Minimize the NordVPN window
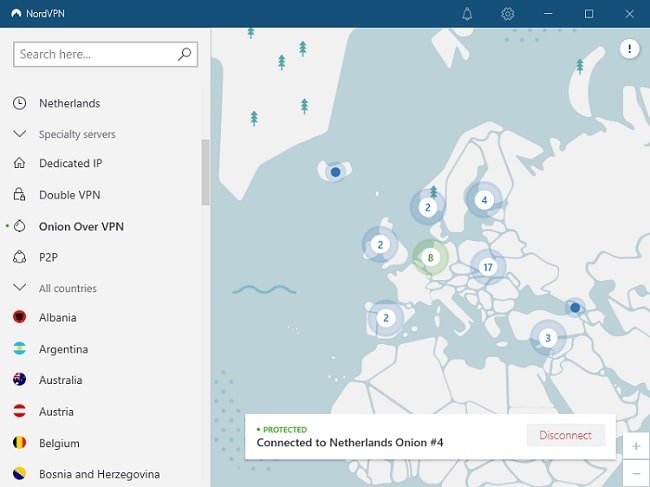The width and height of the screenshot is (650, 487). (548, 14)
